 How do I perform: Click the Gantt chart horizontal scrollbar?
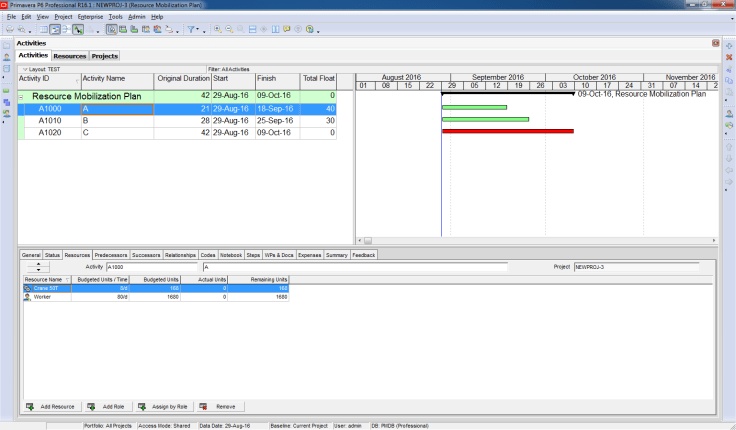537,240
